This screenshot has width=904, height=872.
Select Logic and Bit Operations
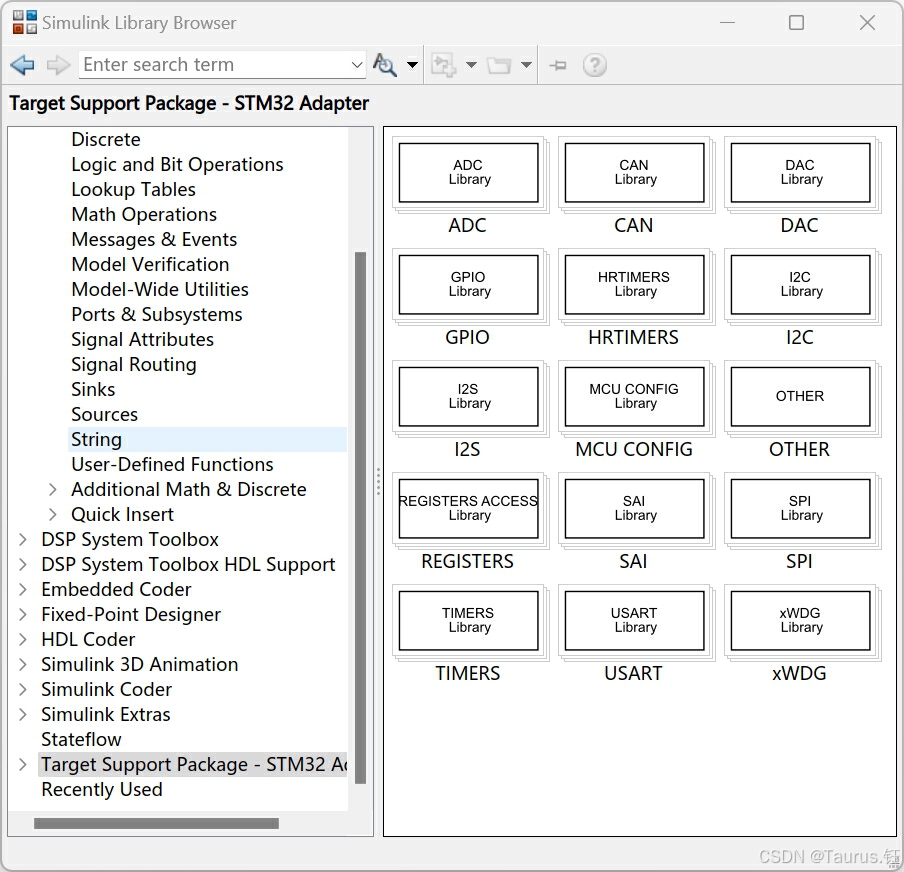click(x=177, y=164)
